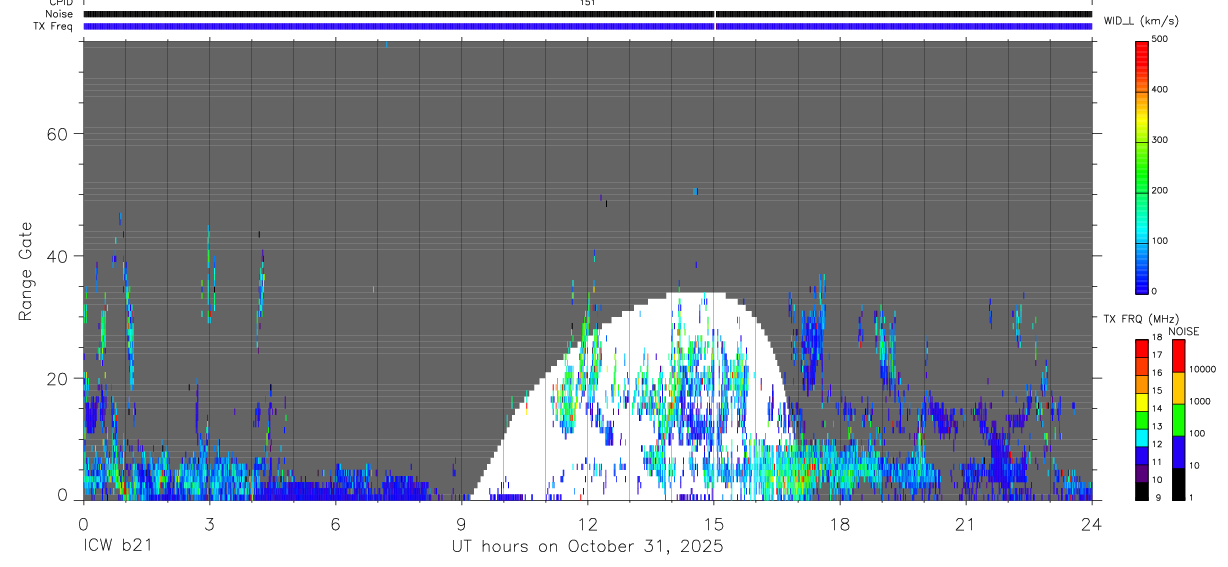The width and height of the screenshot is (1228, 567).
Task: Click the 10000 label on NOISE legend
Action: coord(1202,369)
